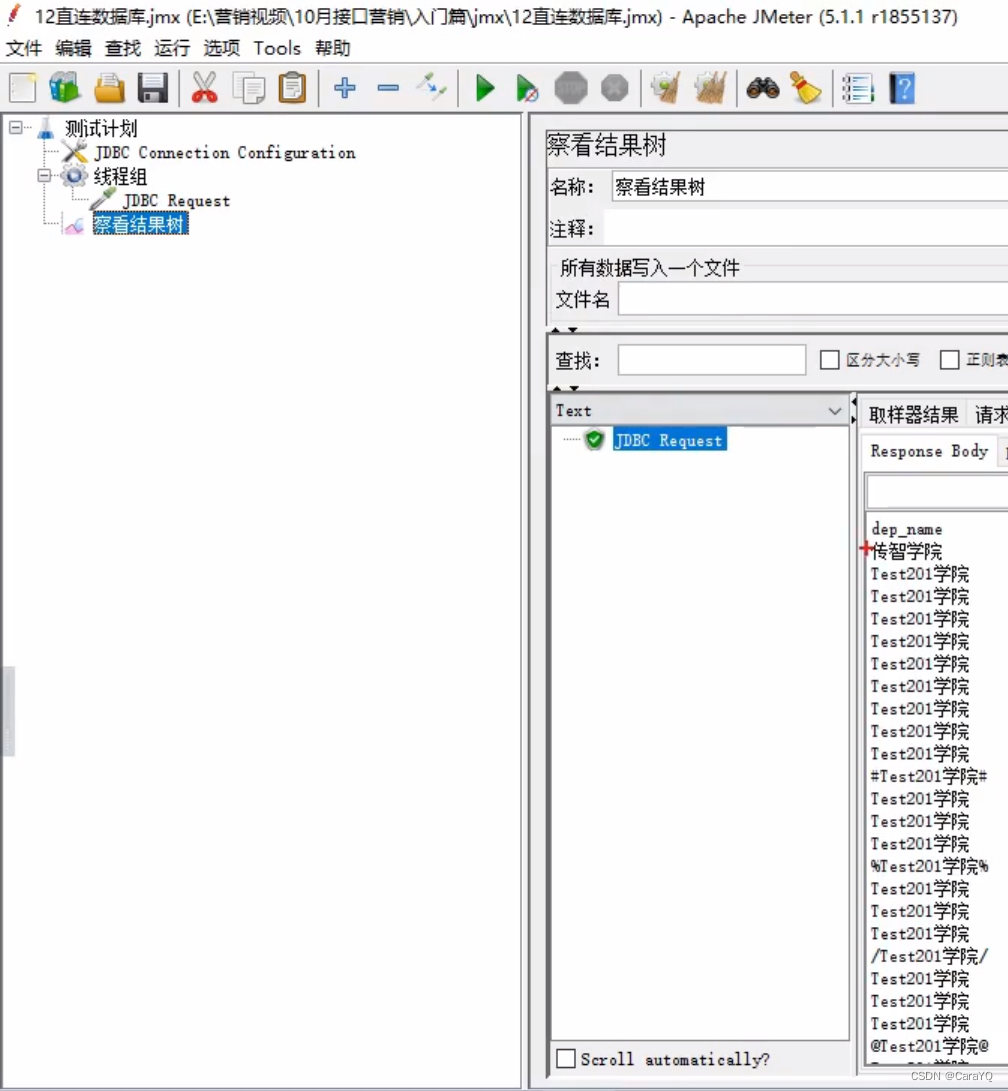Viewport: 1008px width, 1091px height.
Task: Open Search with binoculars icon
Action: [x=762, y=88]
